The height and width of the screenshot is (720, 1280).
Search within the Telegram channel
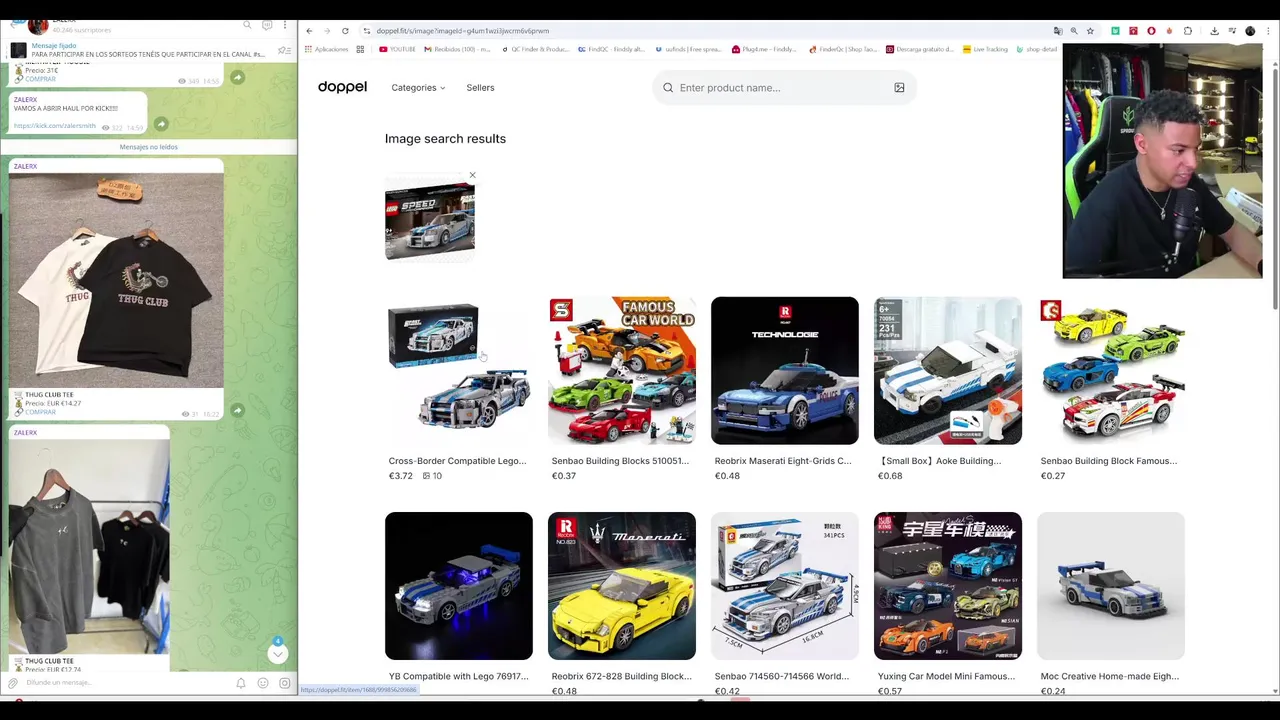click(x=248, y=24)
